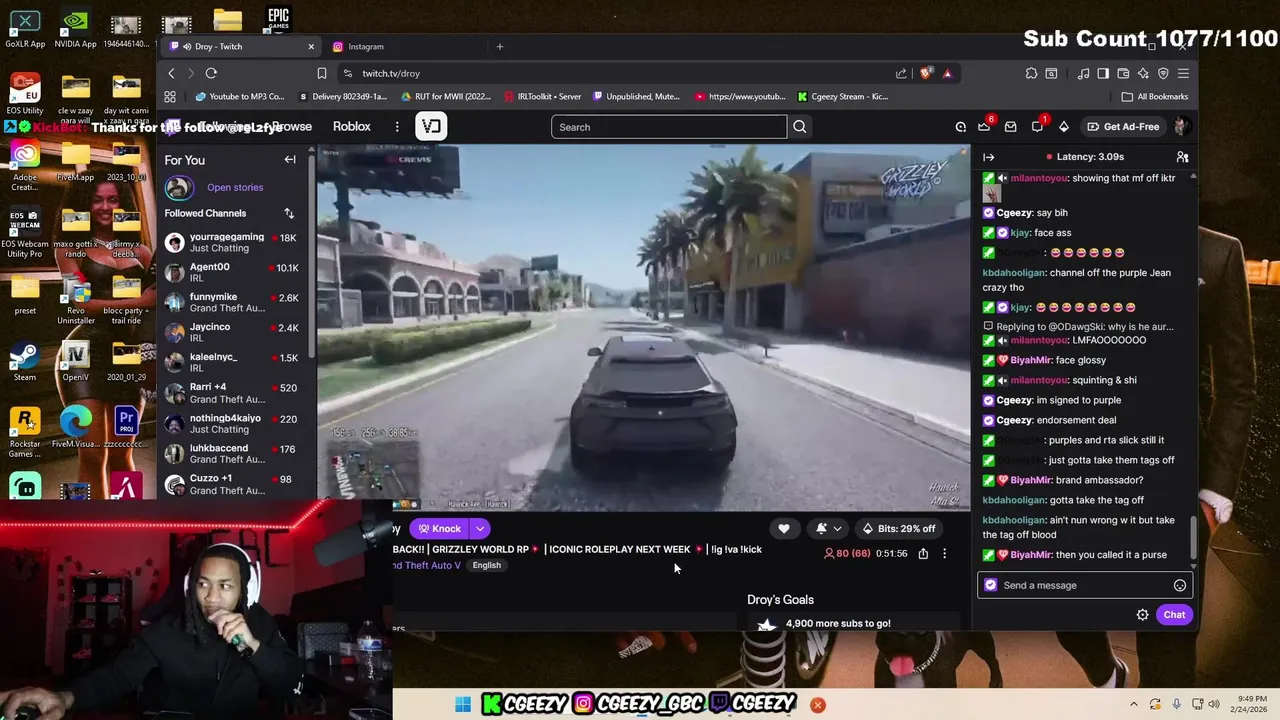The height and width of the screenshot is (720, 1280).
Task: Click the share stream icon
Action: click(x=923, y=553)
